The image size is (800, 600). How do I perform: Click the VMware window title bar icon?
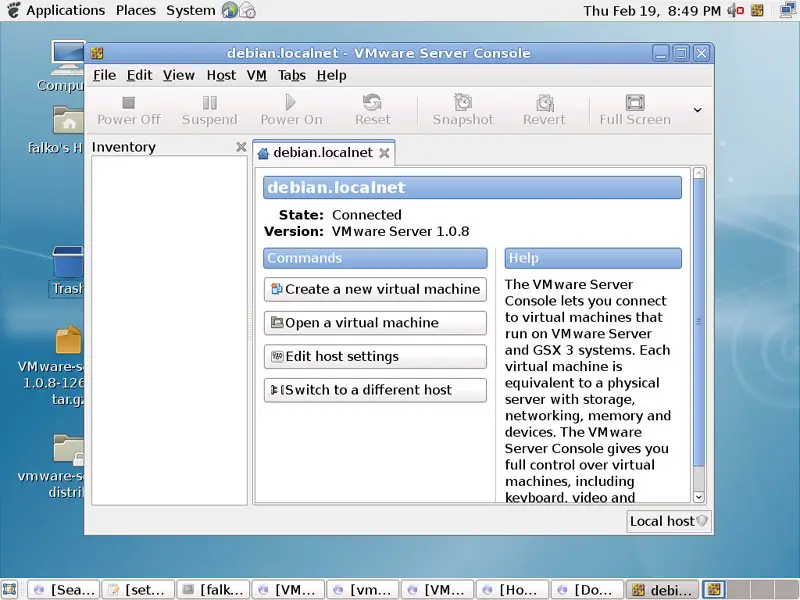pos(97,53)
